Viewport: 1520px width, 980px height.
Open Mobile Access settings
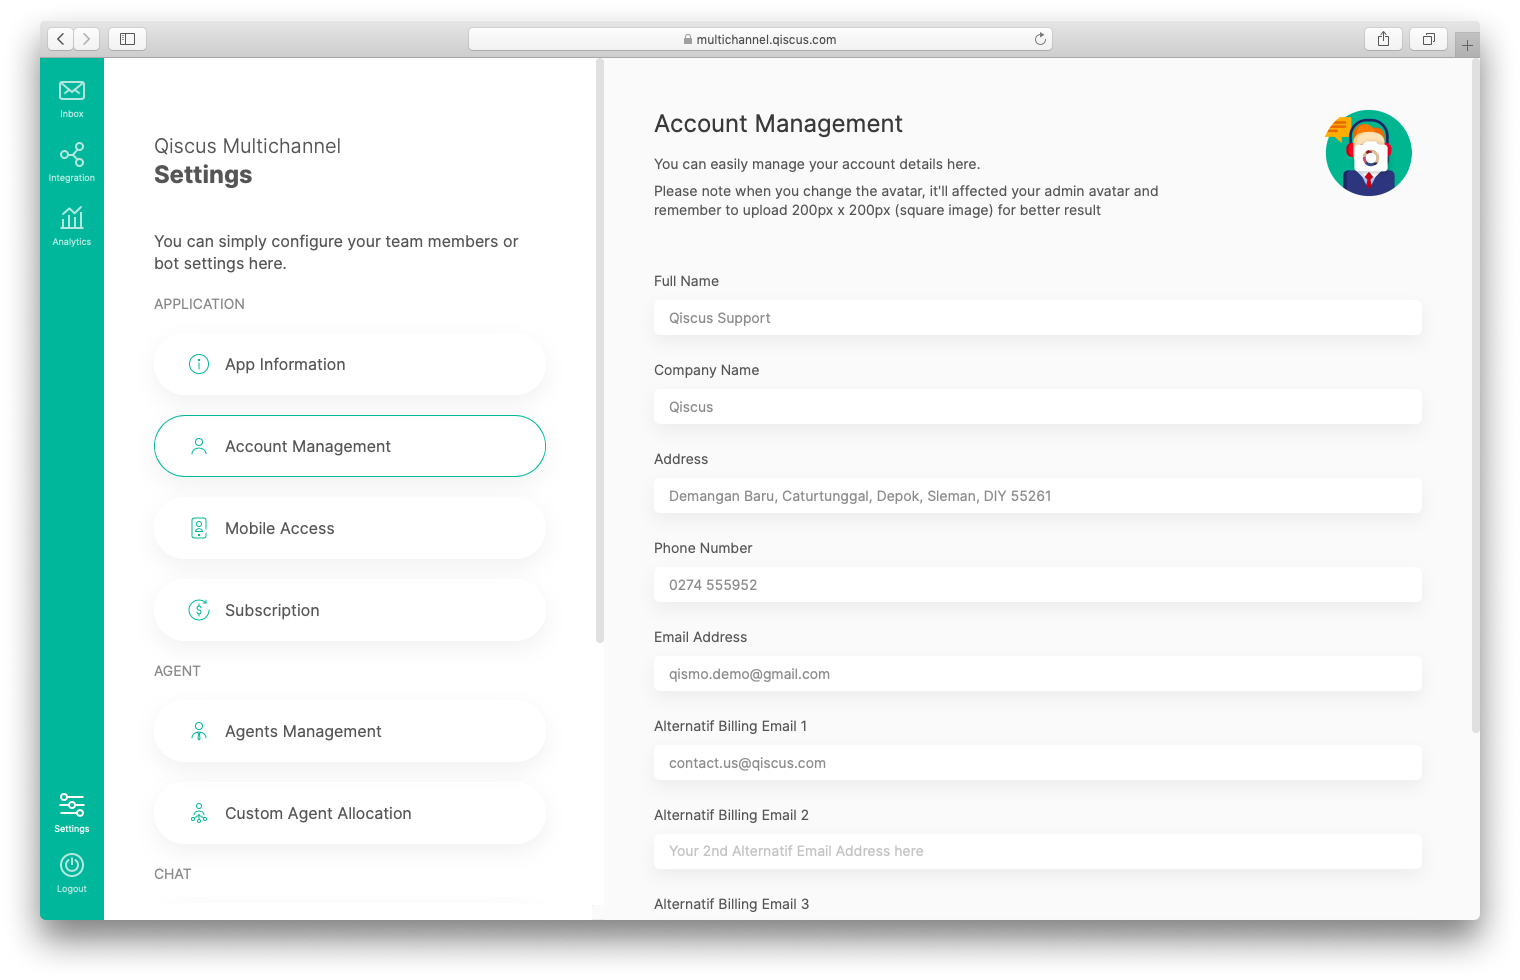(350, 528)
